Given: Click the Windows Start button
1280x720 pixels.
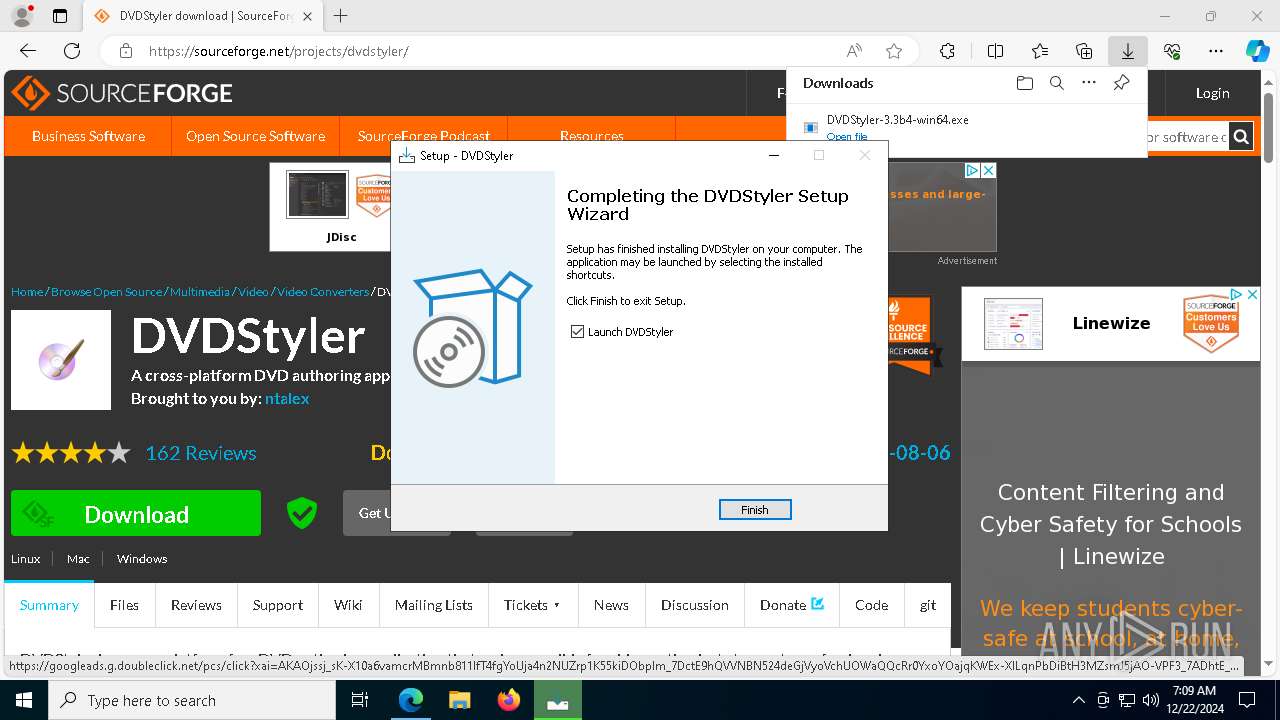Looking at the screenshot, I should pos(24,700).
